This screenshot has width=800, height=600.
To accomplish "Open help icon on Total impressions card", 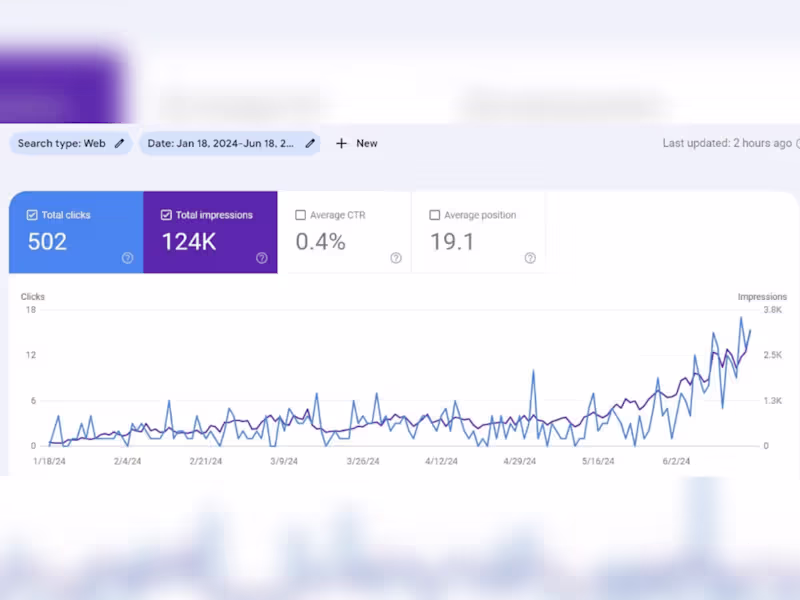I will coord(262,258).
